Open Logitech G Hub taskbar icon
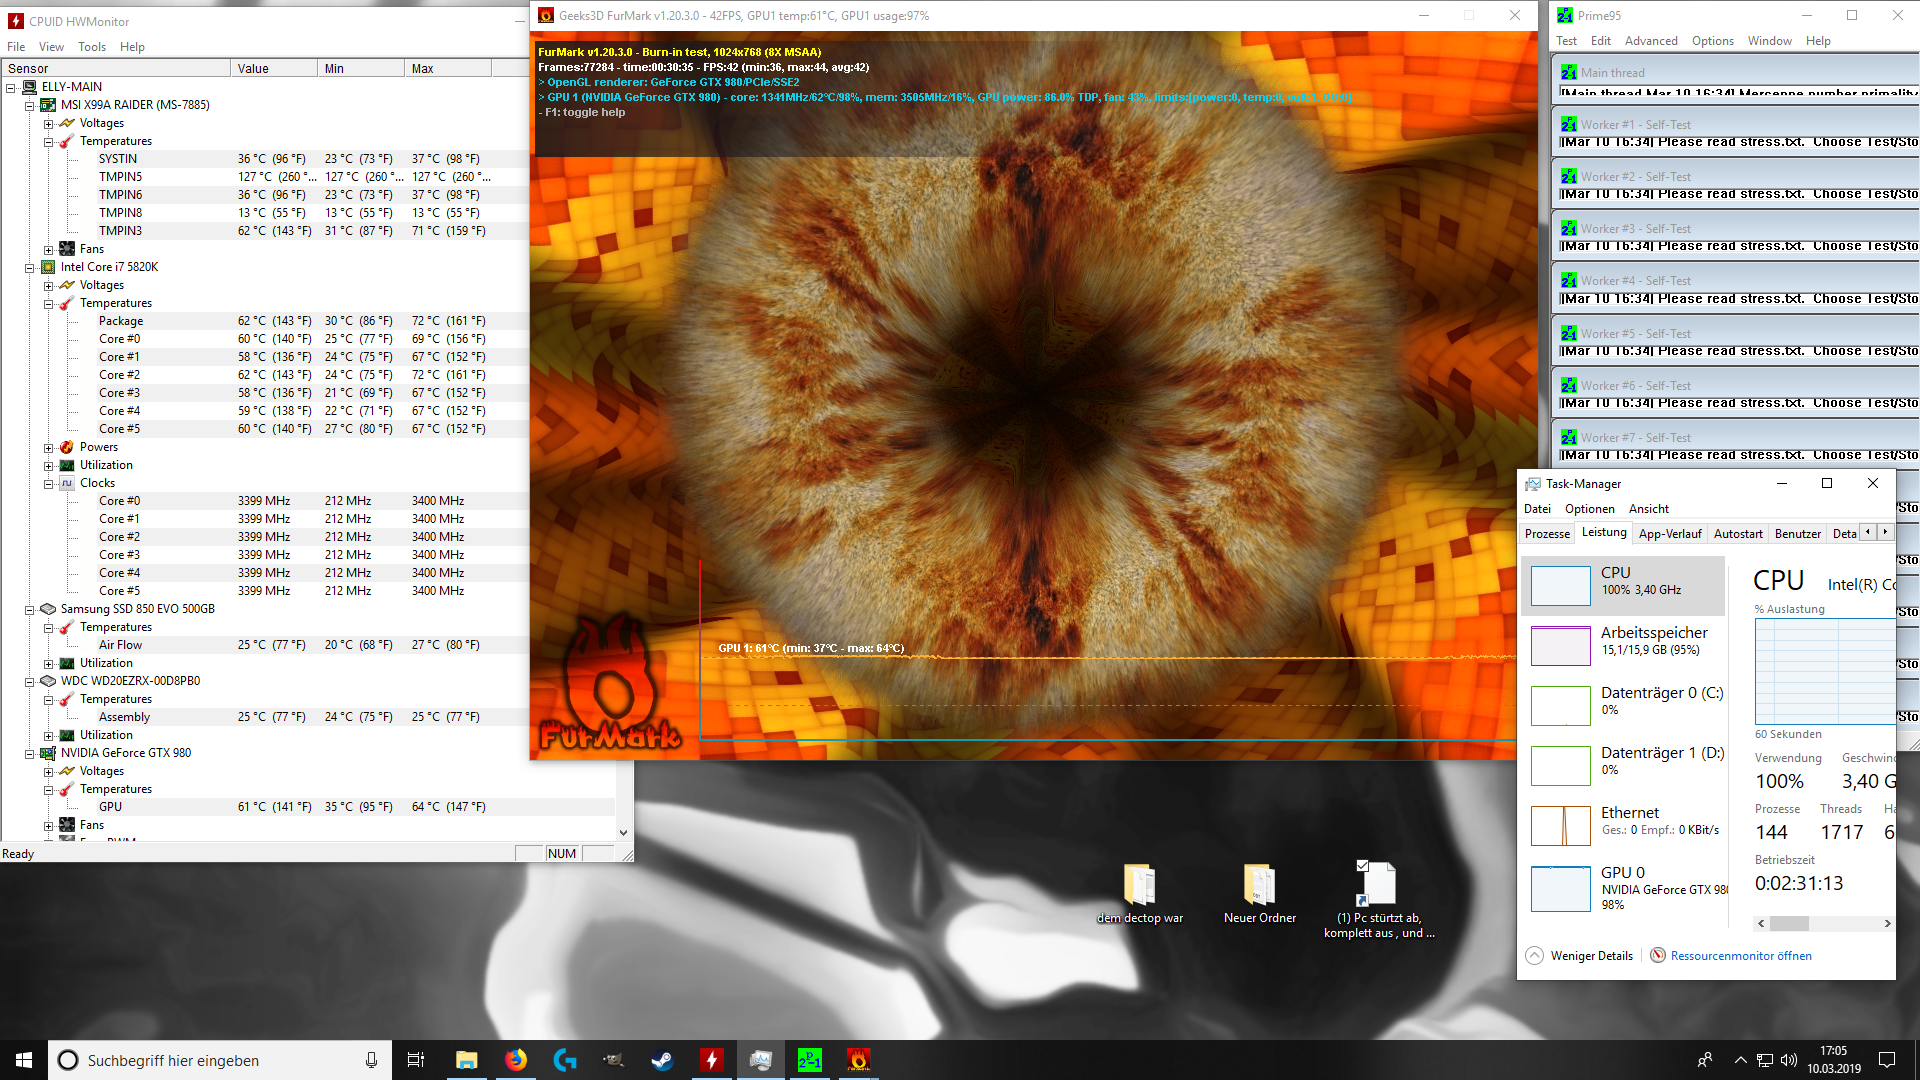 [x=565, y=1060]
